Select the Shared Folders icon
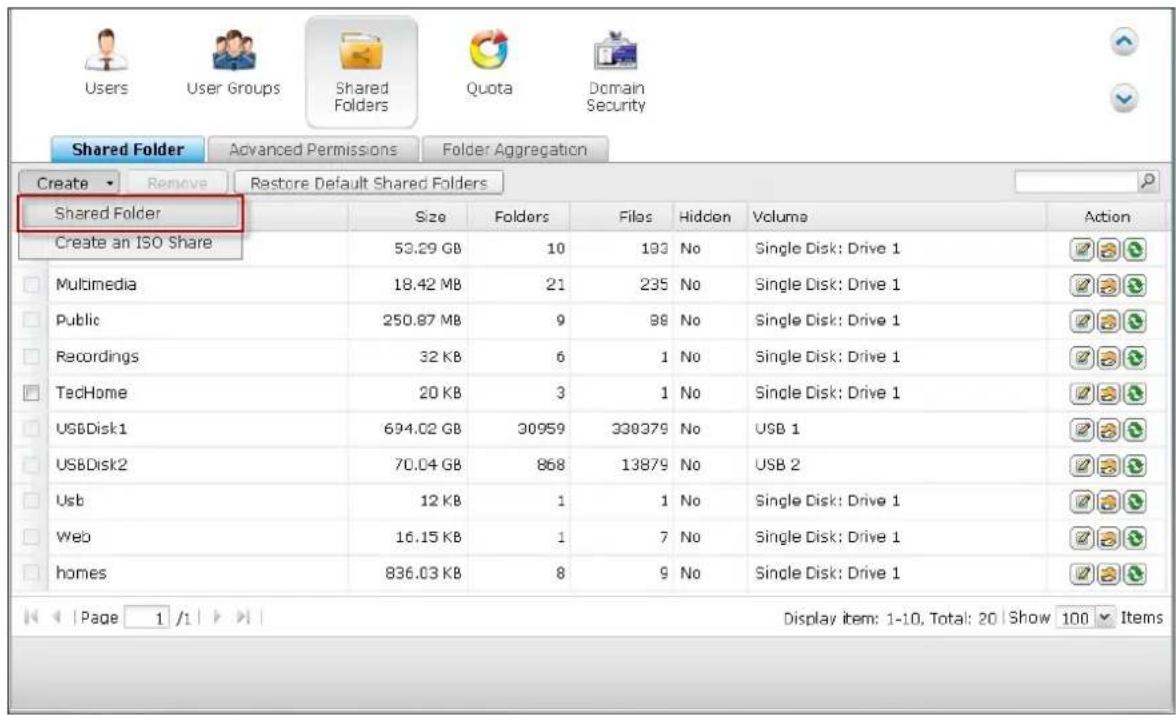Viewport: 1176px width, 715px height. click(361, 51)
